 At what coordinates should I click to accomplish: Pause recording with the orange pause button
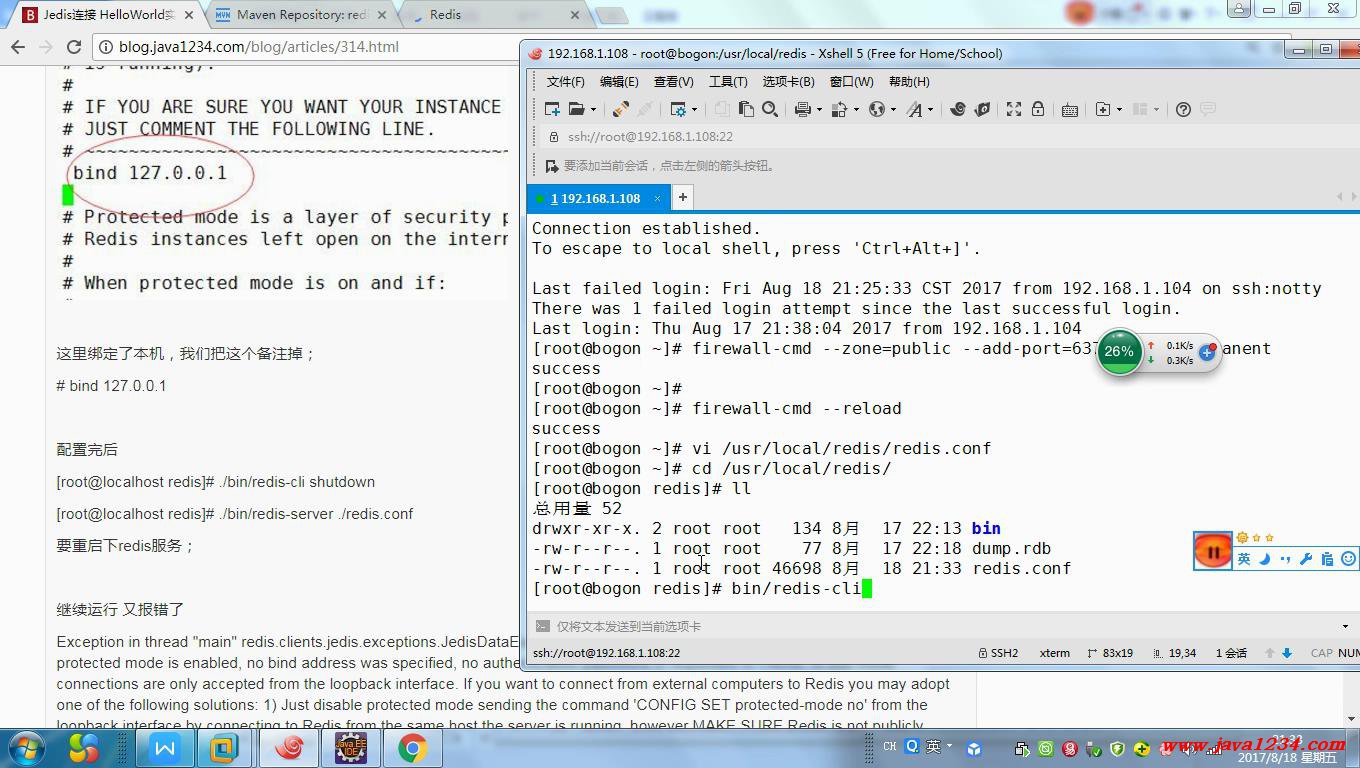[x=1213, y=551]
